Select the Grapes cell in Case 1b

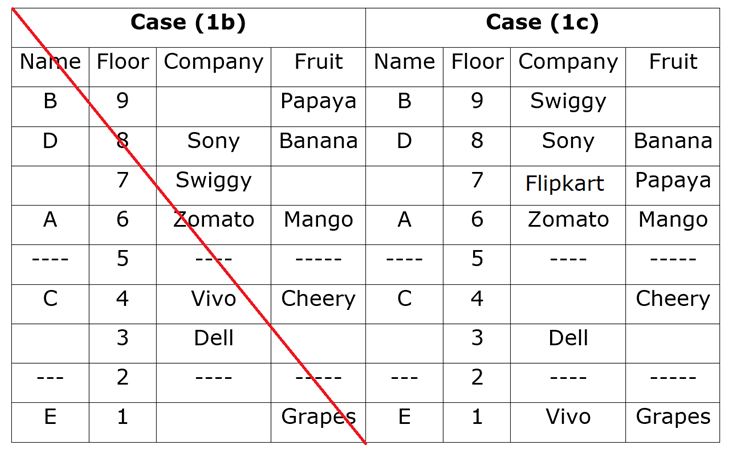[318, 417]
